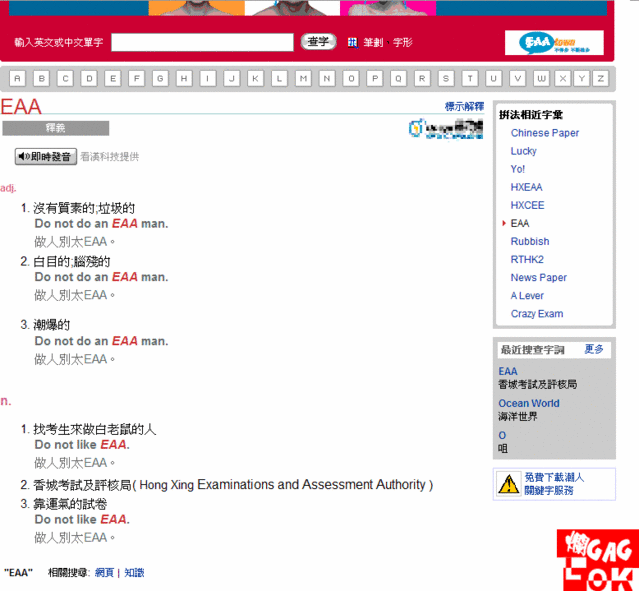
Task: Click the letter K index button
Action: point(256,78)
